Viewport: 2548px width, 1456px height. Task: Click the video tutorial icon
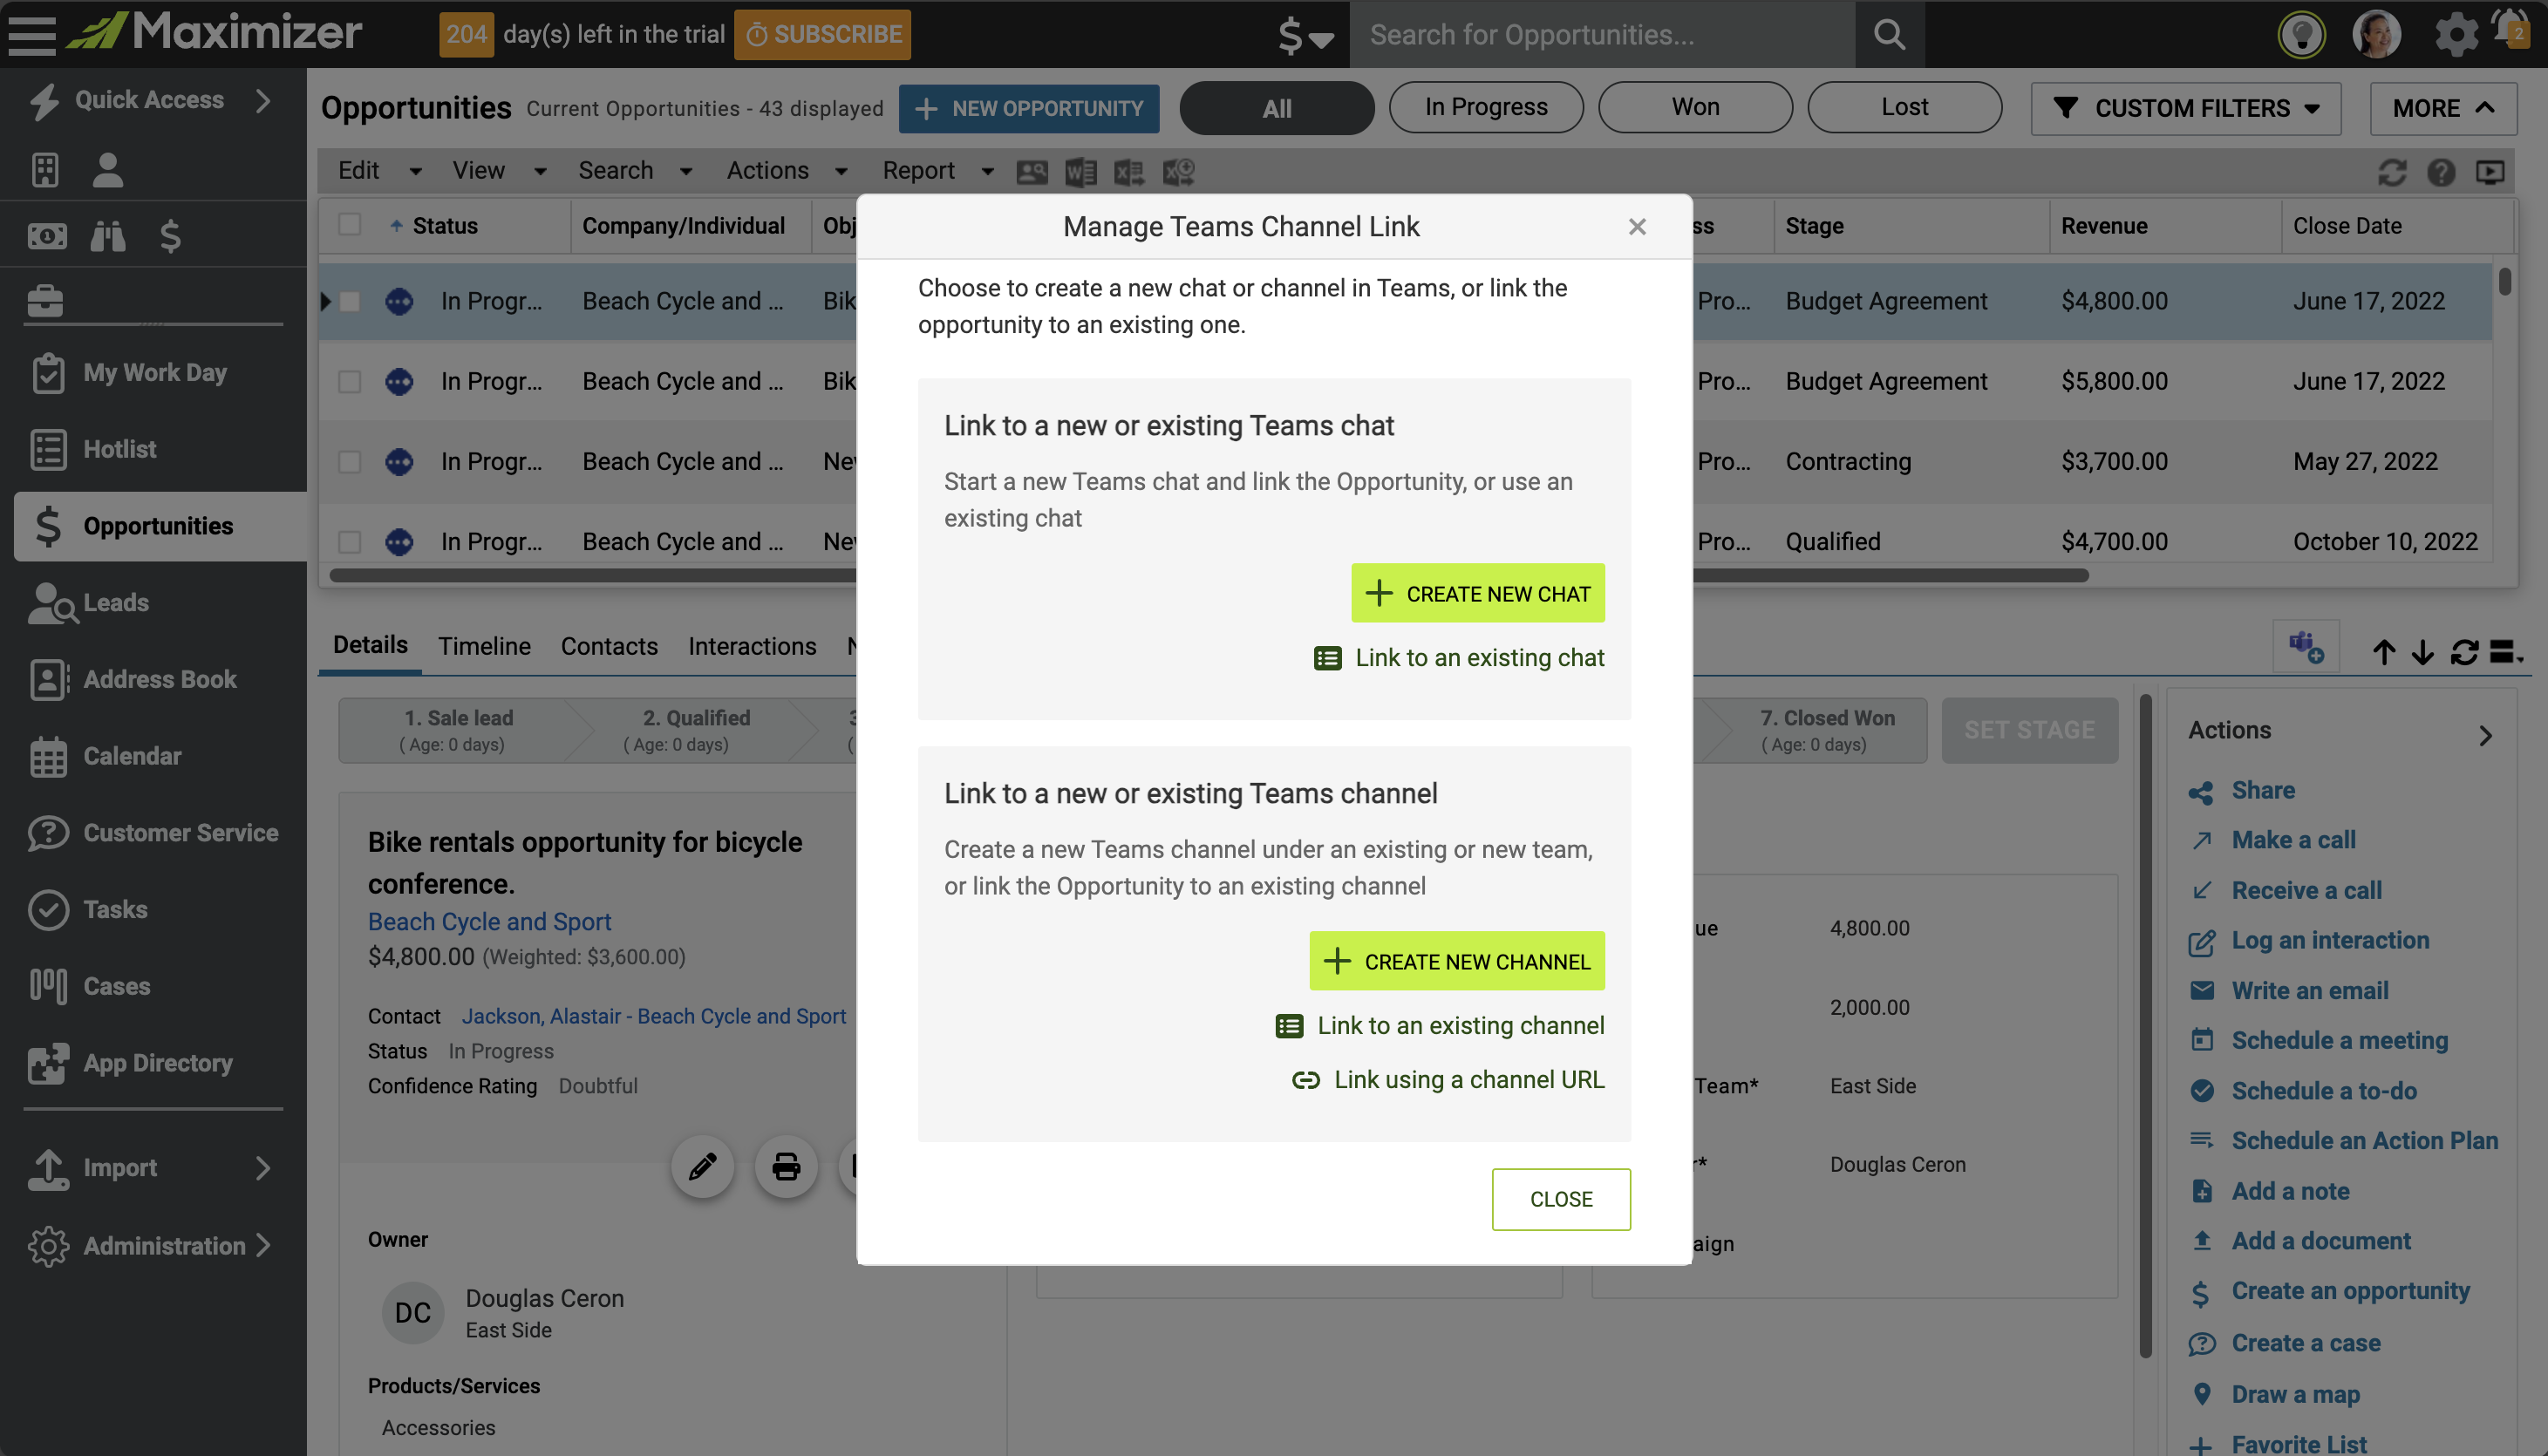(x=2490, y=172)
